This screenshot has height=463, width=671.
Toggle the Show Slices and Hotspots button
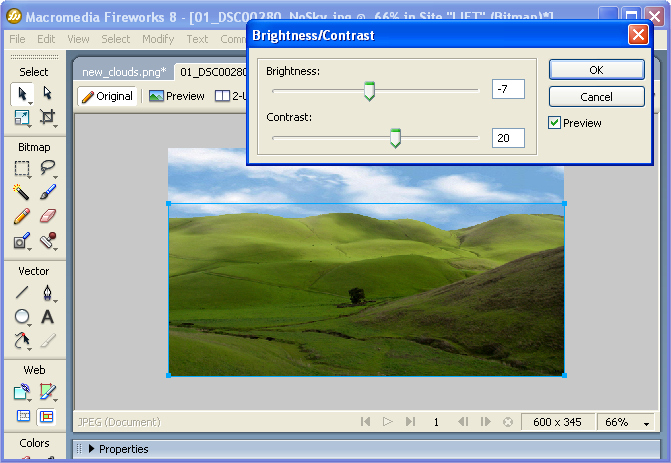click(47, 416)
